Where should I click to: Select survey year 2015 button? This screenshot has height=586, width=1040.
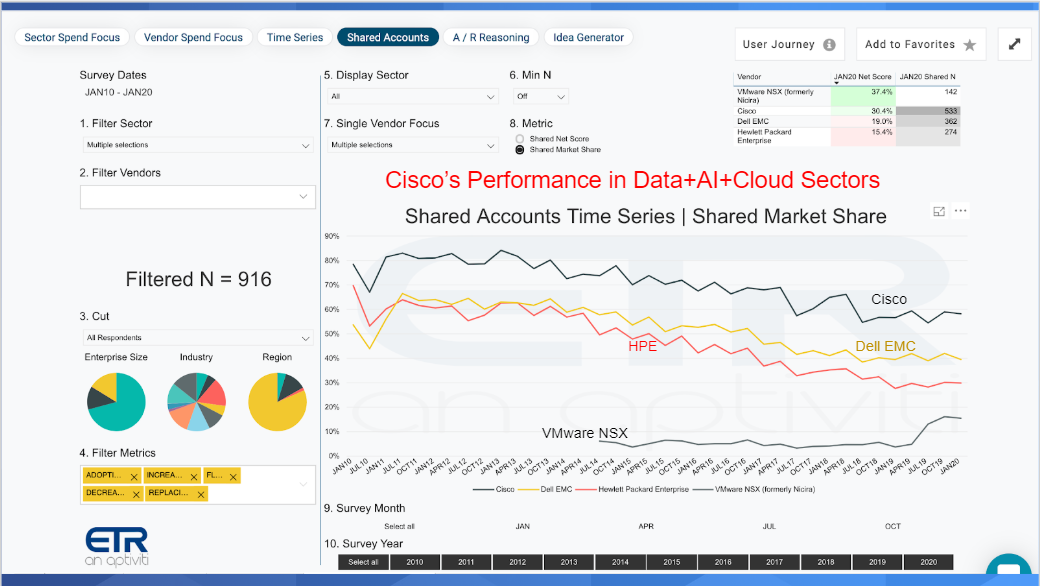[x=671, y=562]
